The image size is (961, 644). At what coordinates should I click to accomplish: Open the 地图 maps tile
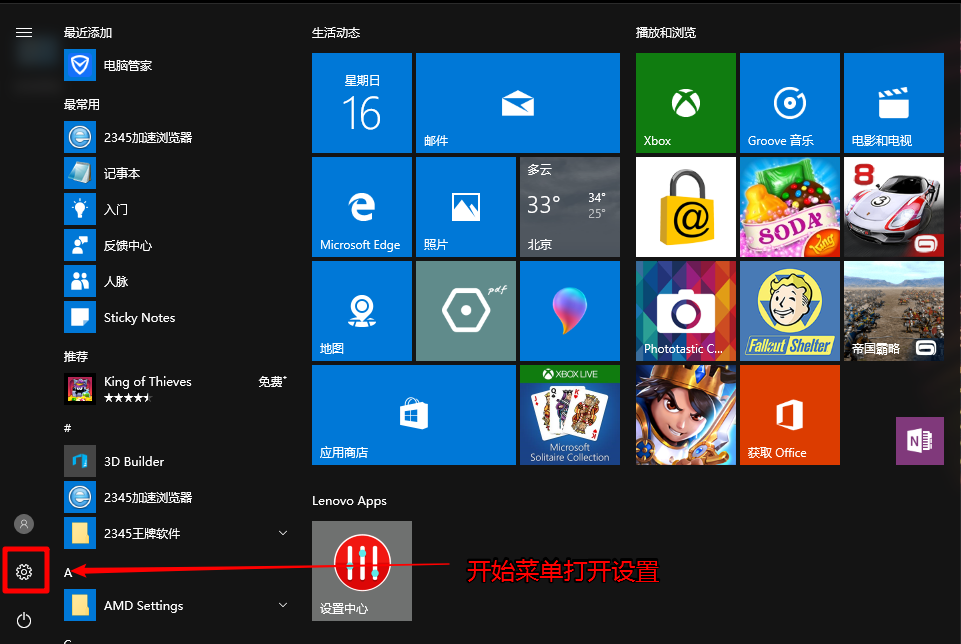[x=362, y=311]
